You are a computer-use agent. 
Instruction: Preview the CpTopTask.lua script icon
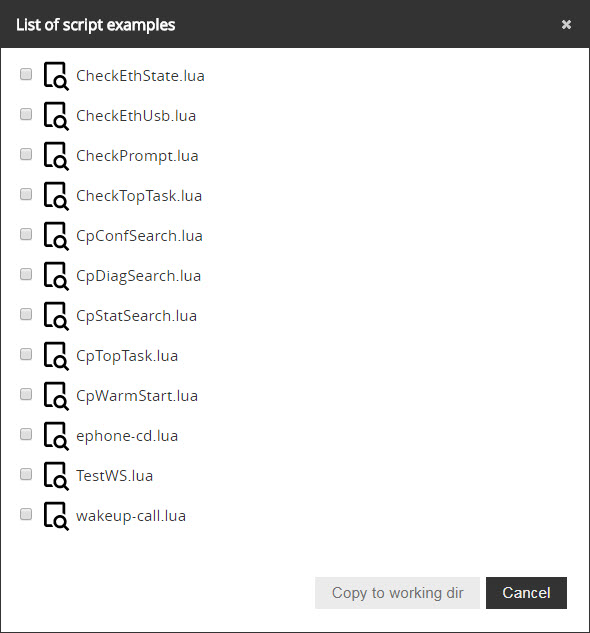(56, 356)
